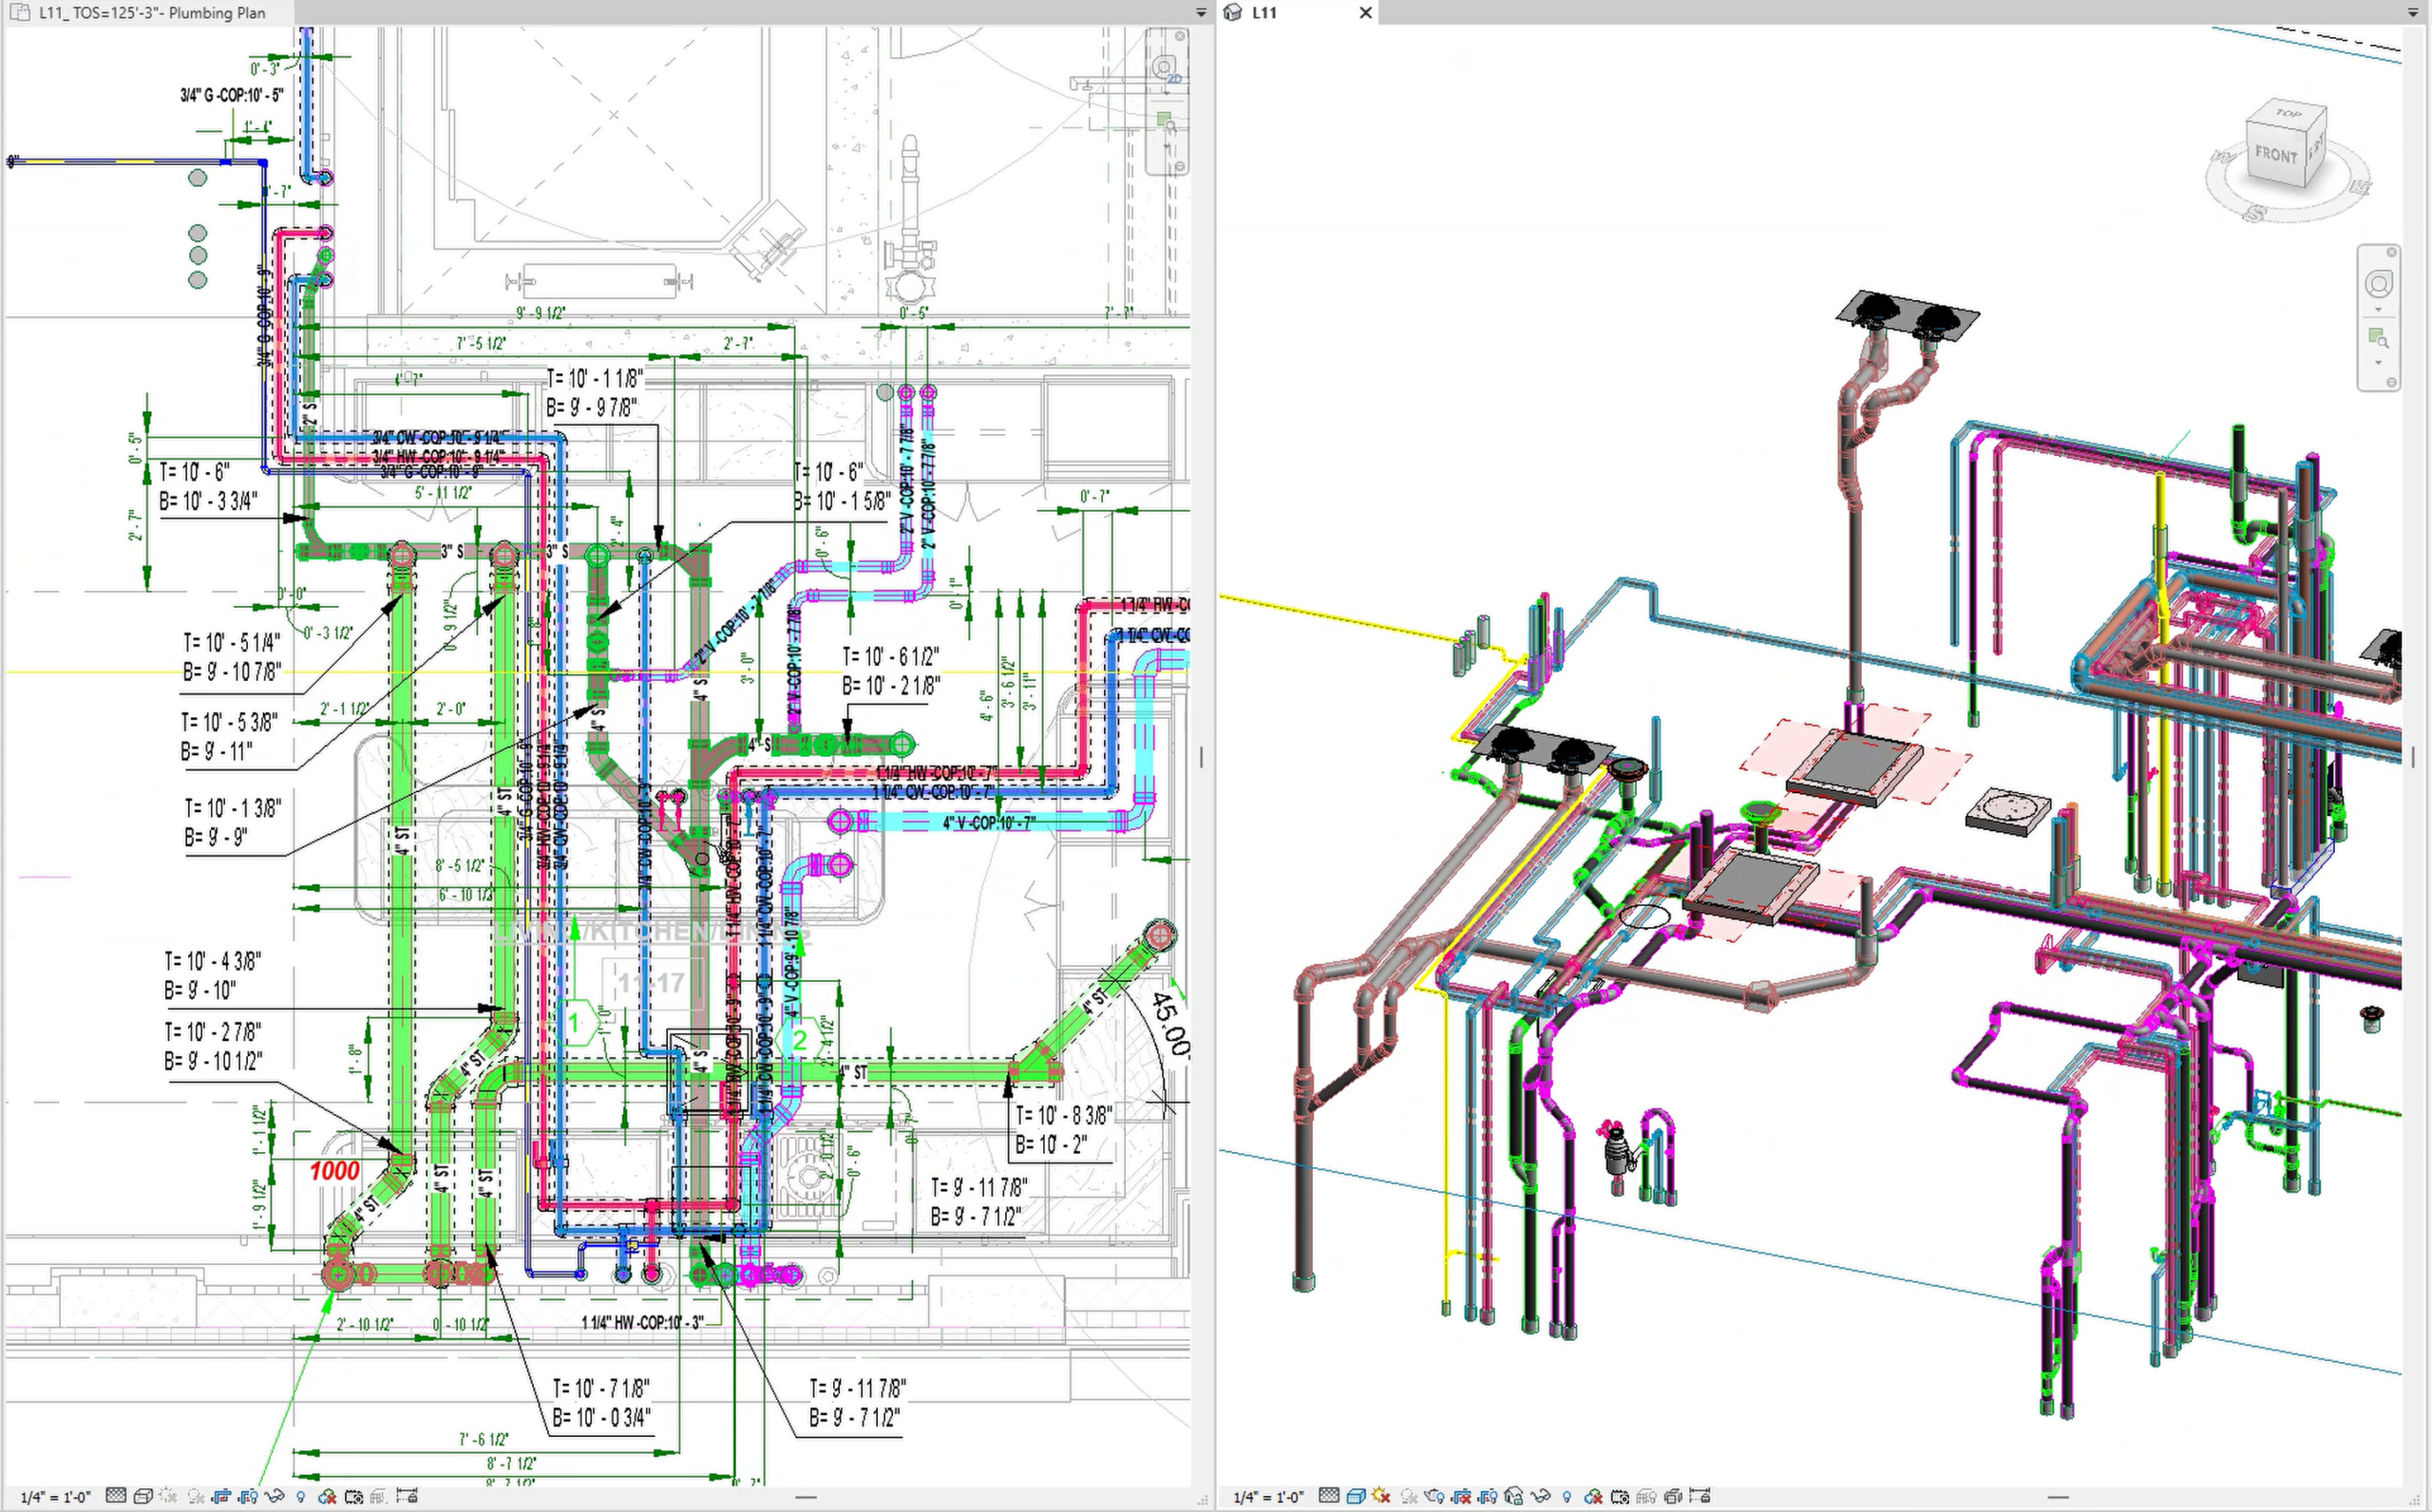Expand zoom options arrow on 3D navigation bar

click(2378, 362)
